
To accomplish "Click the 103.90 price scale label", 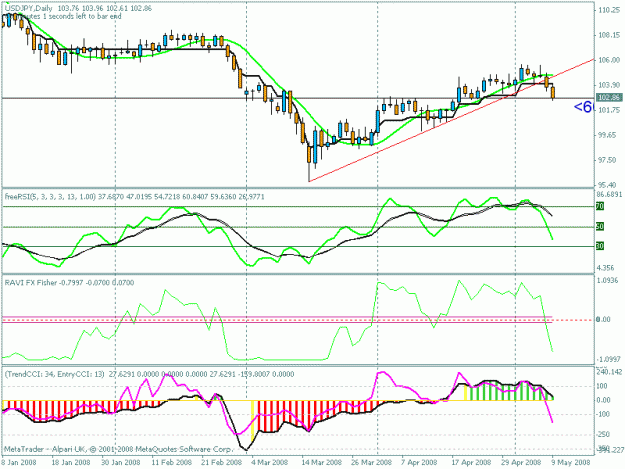I will click(609, 85).
